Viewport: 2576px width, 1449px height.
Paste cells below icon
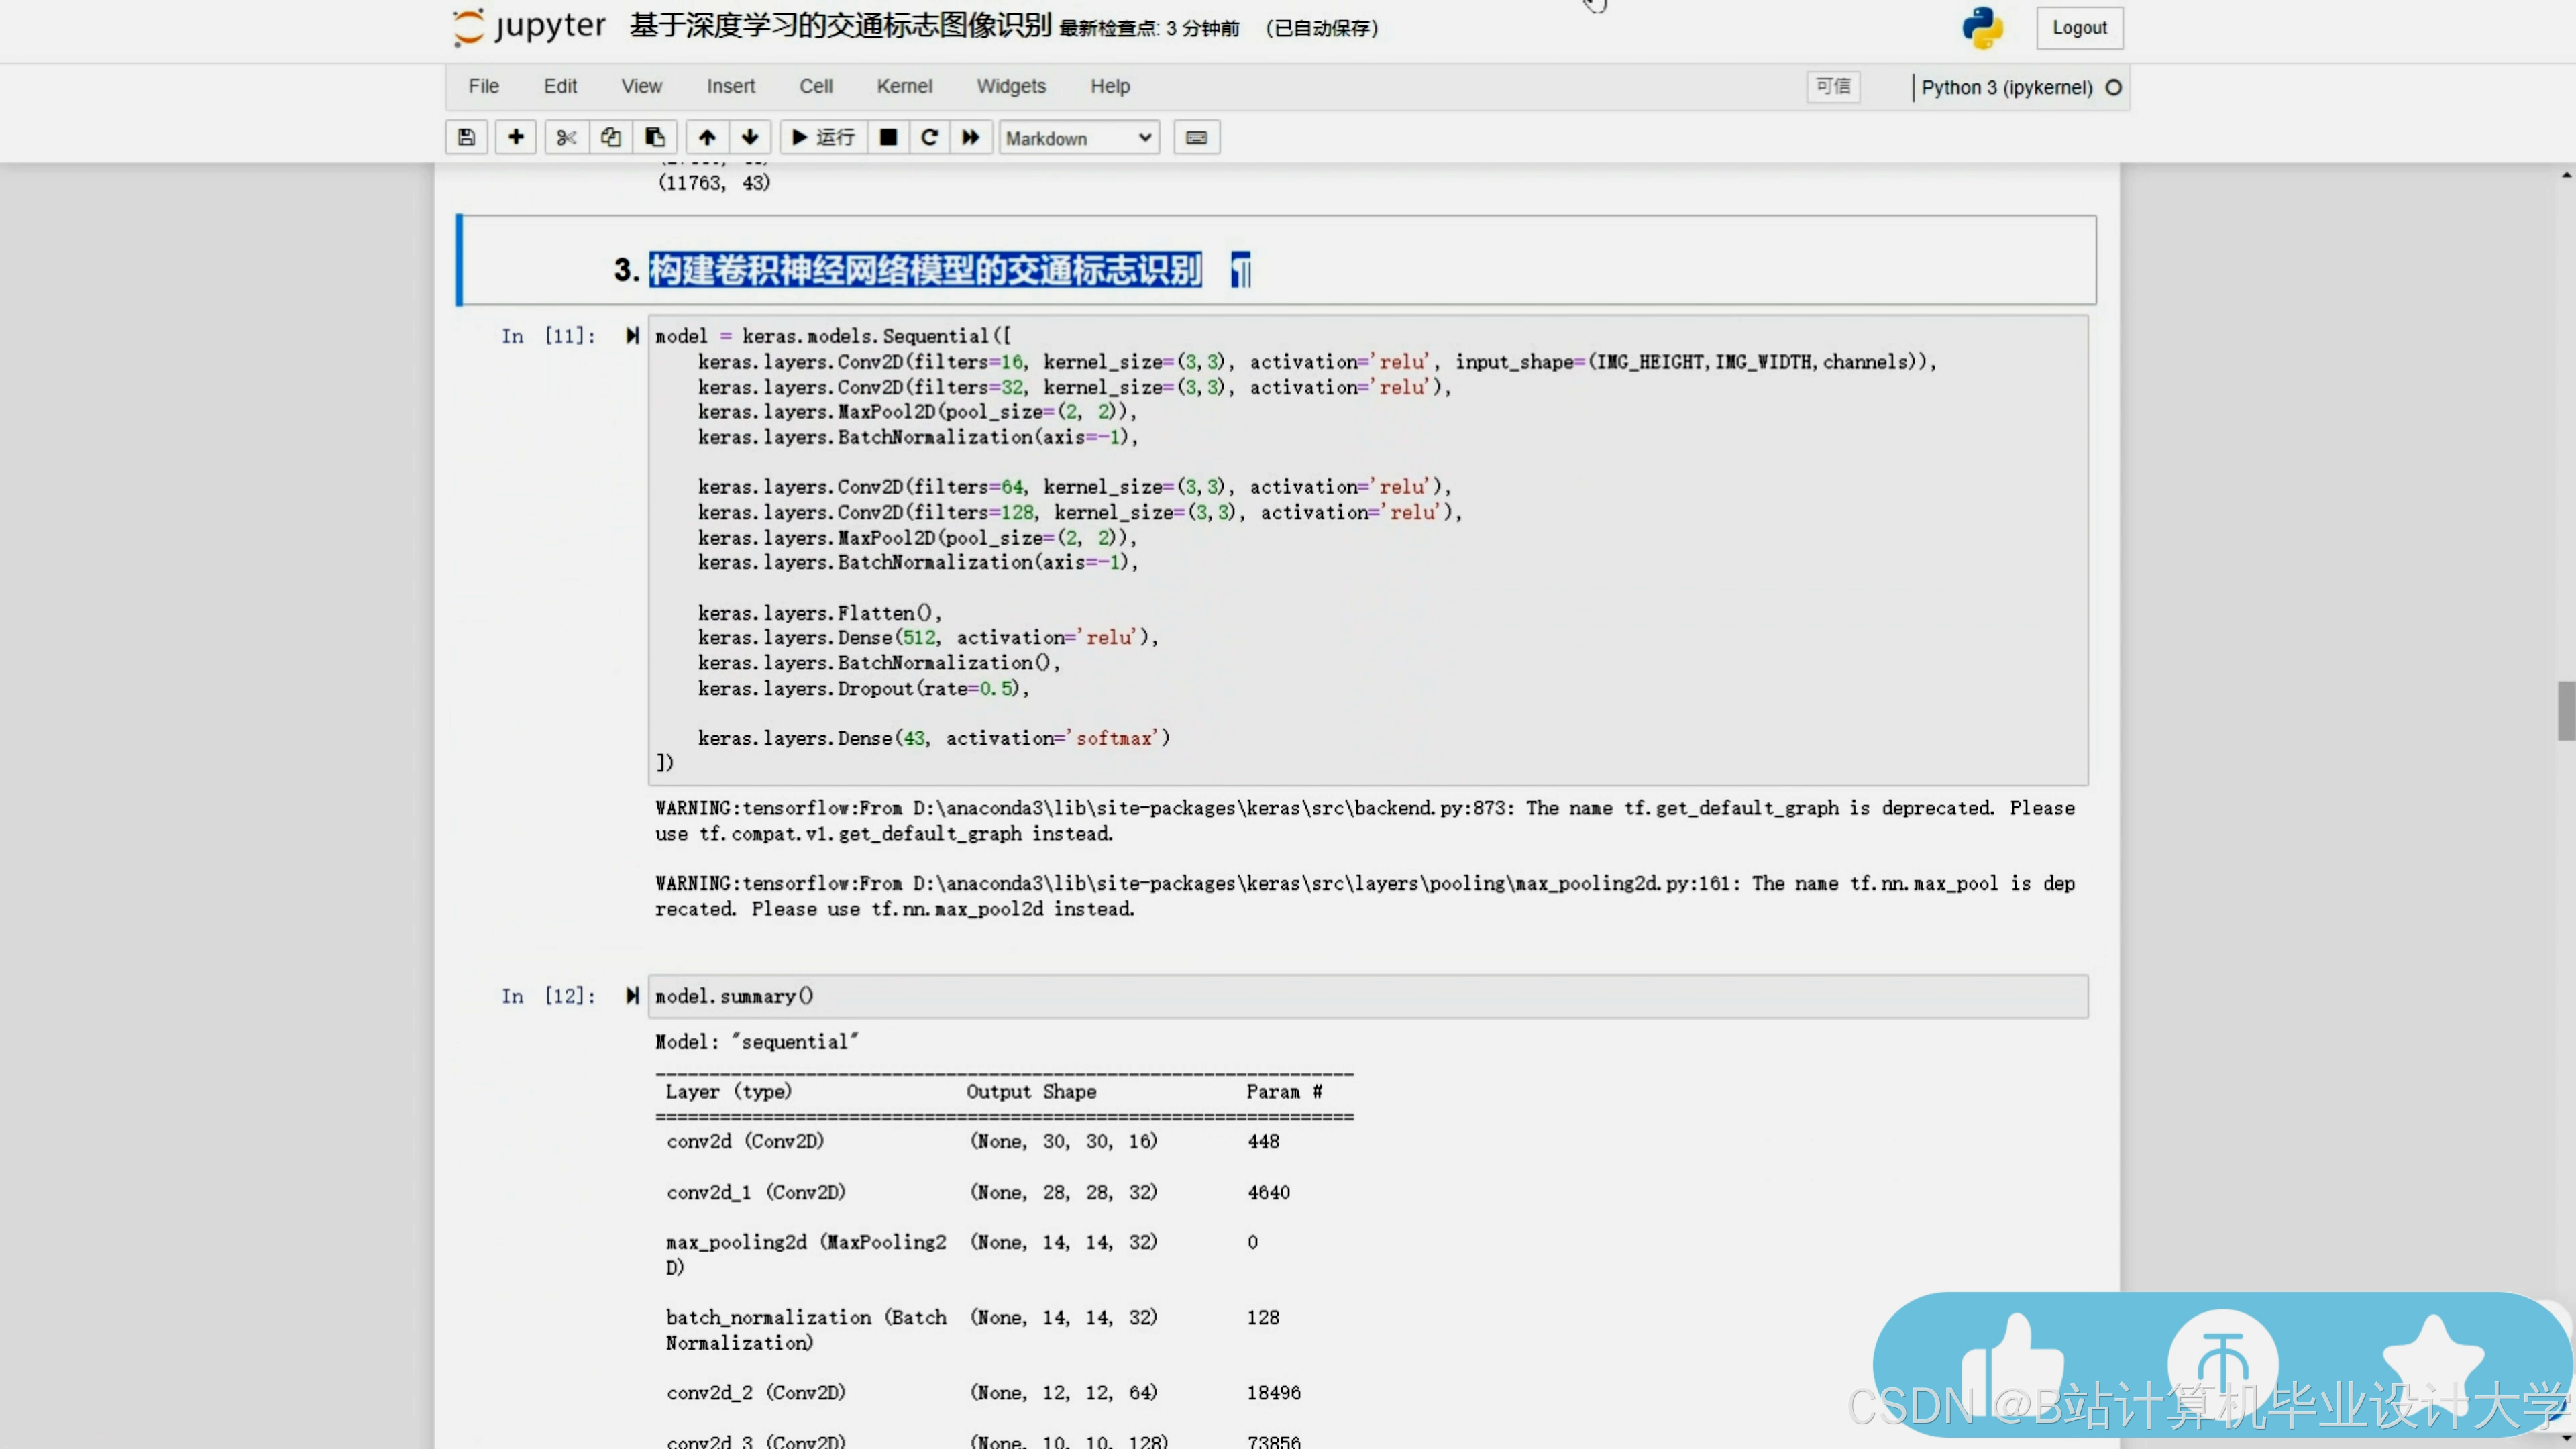coord(655,138)
